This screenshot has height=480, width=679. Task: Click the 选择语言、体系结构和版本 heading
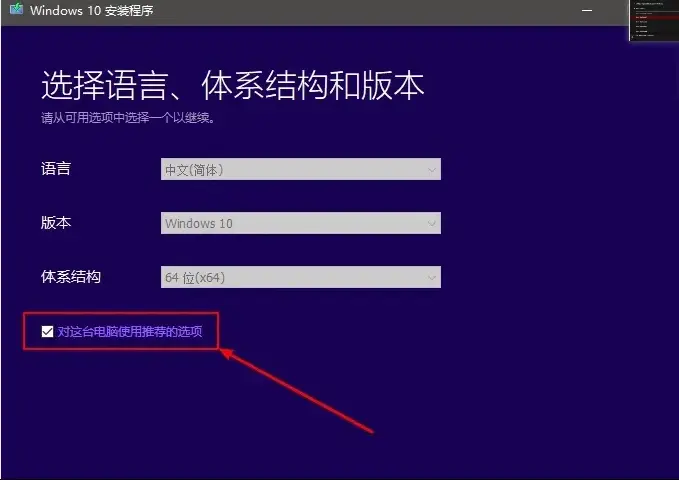click(x=232, y=86)
